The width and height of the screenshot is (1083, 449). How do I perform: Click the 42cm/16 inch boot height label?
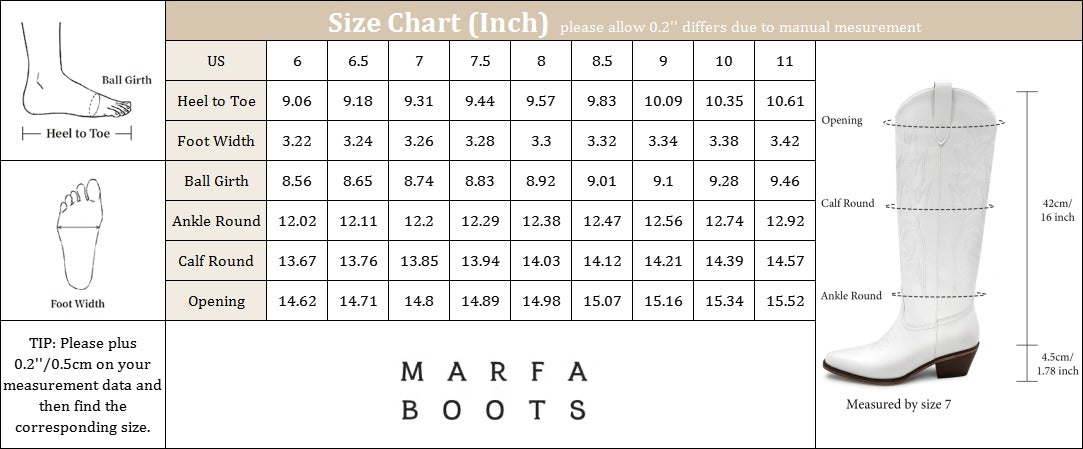(1056, 209)
